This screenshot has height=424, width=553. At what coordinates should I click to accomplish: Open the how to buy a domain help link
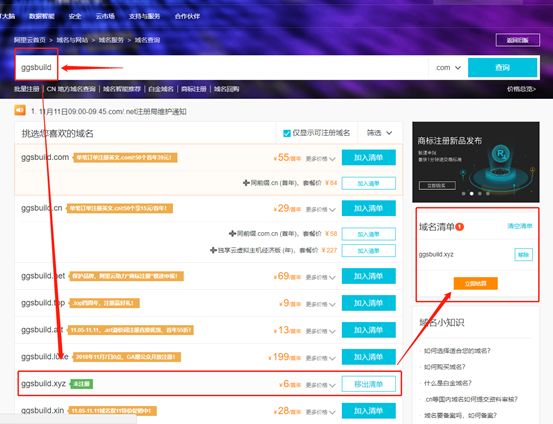(x=444, y=367)
